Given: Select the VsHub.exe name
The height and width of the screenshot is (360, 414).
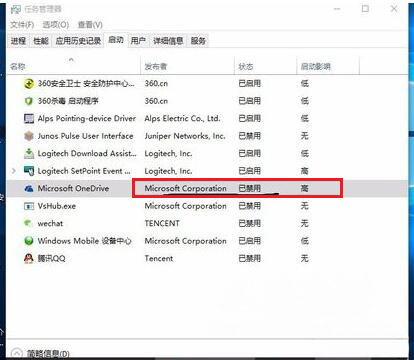Looking at the screenshot, I should [x=57, y=206].
